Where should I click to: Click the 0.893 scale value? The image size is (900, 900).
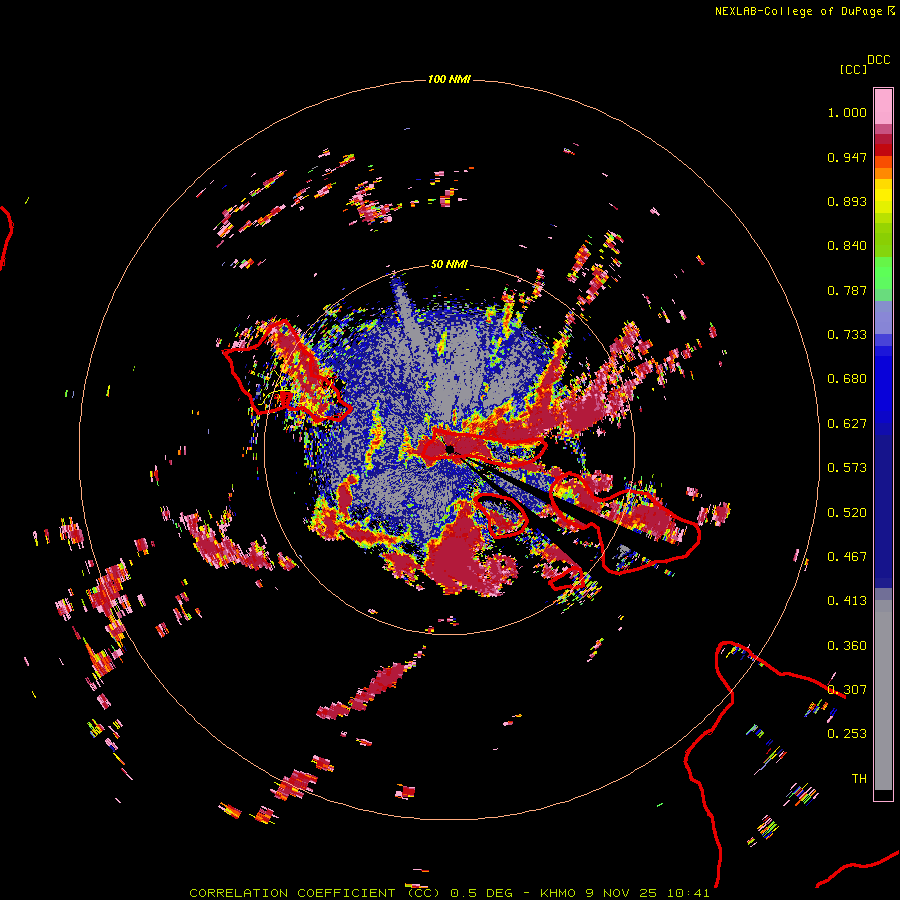[847, 201]
